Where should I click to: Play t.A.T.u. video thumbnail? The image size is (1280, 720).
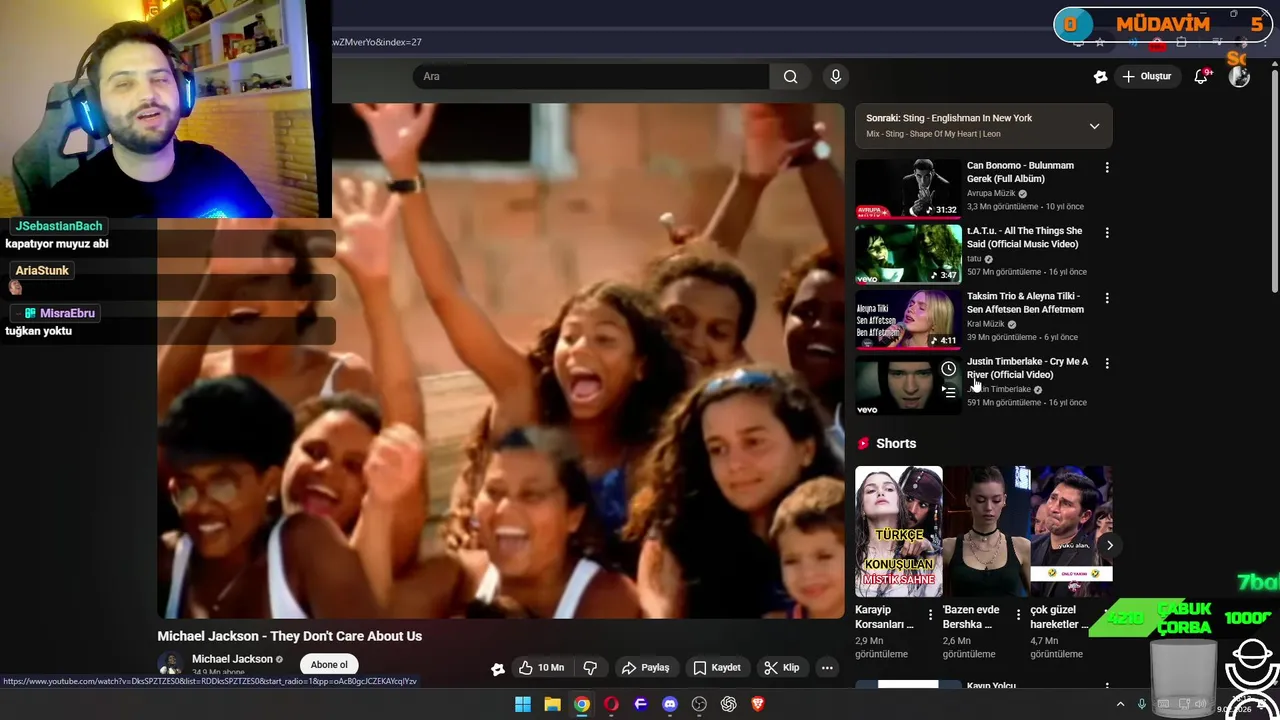(908, 254)
